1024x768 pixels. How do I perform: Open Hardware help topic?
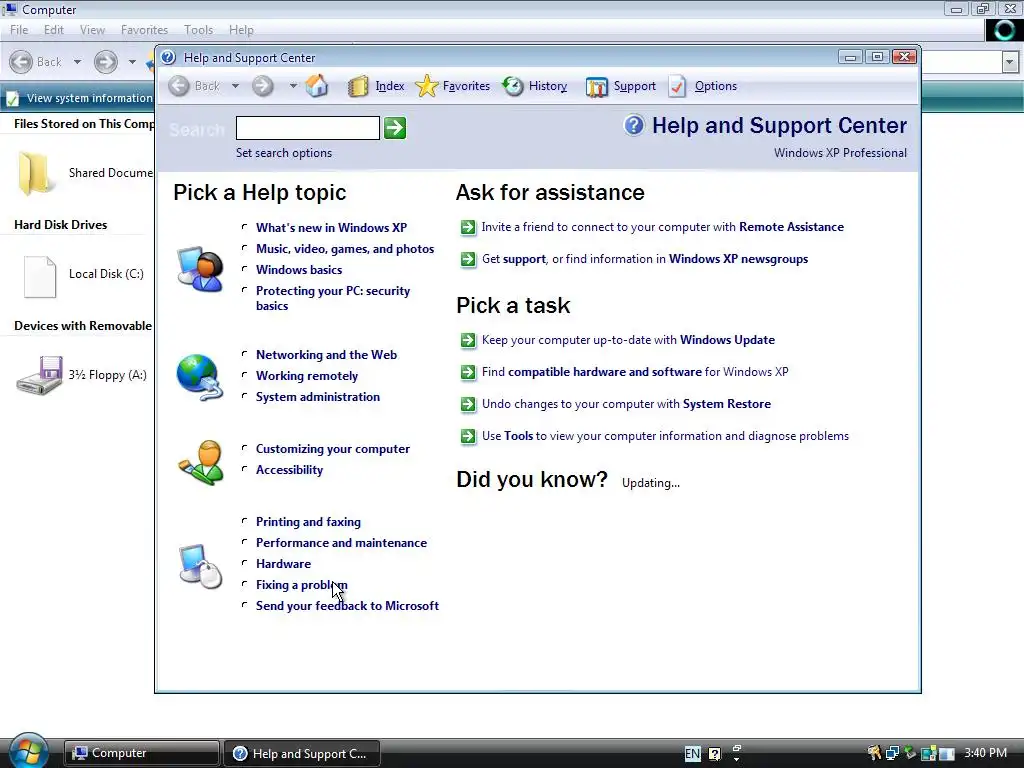[x=283, y=564]
